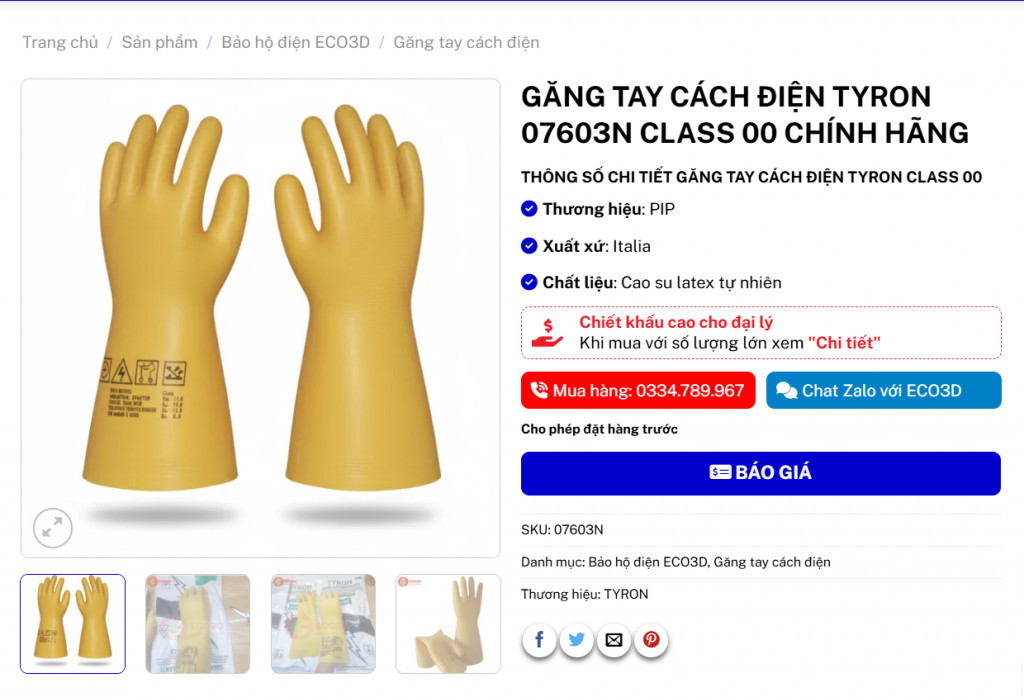Open Chat Zalo với ECO3D
This screenshot has width=1024, height=697.
click(x=883, y=390)
